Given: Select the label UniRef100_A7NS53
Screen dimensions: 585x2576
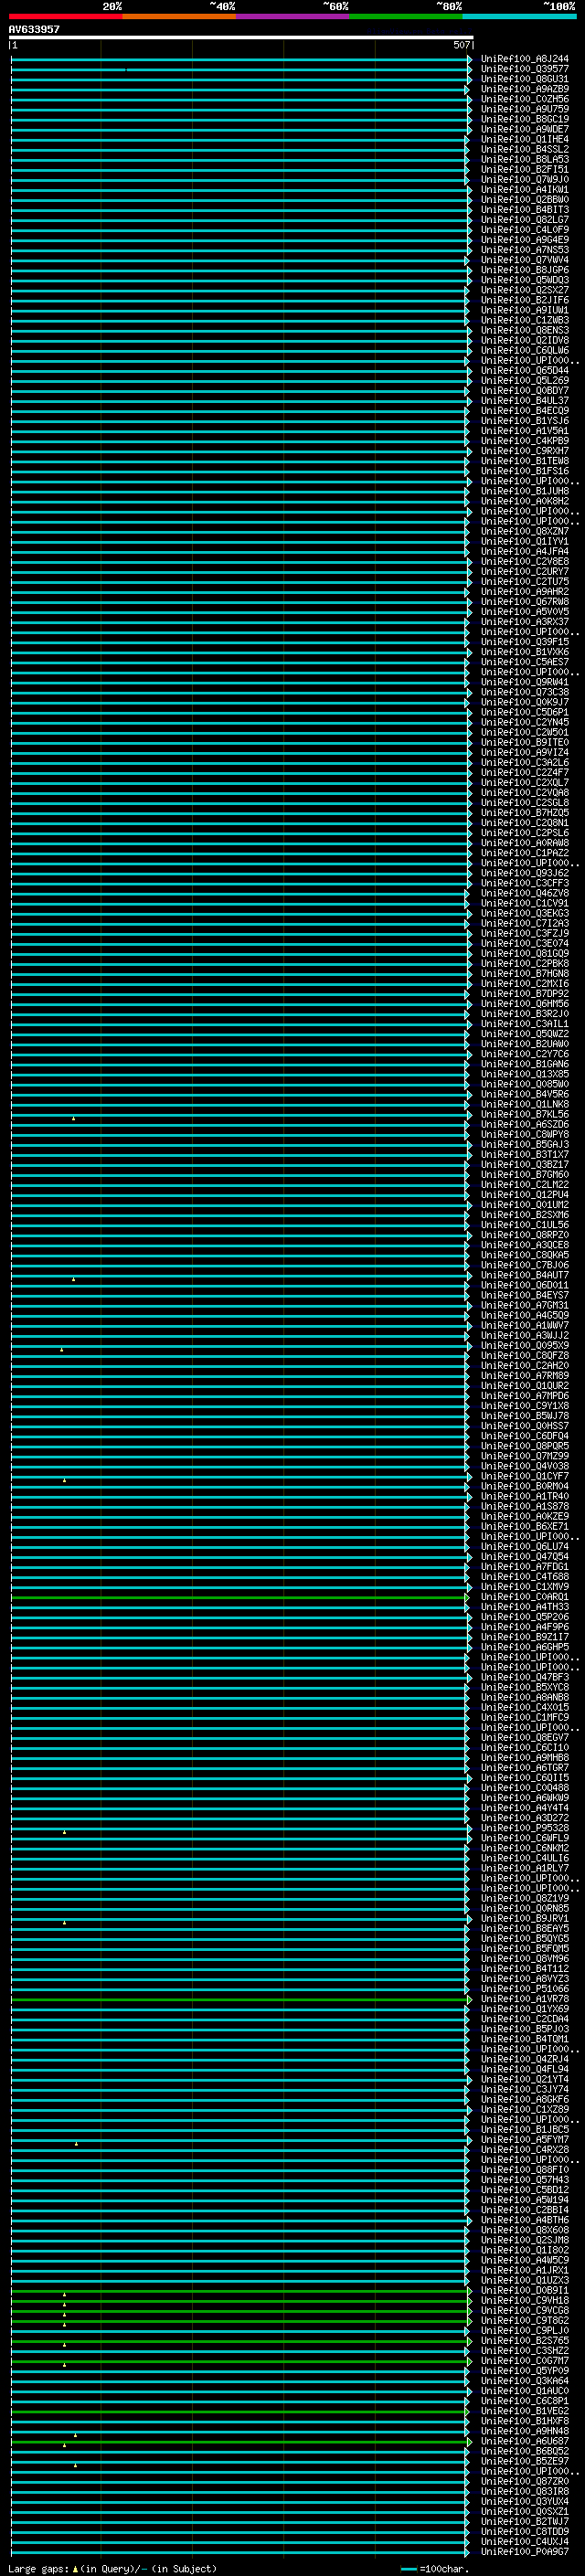Looking at the screenshot, I should tap(525, 250).
